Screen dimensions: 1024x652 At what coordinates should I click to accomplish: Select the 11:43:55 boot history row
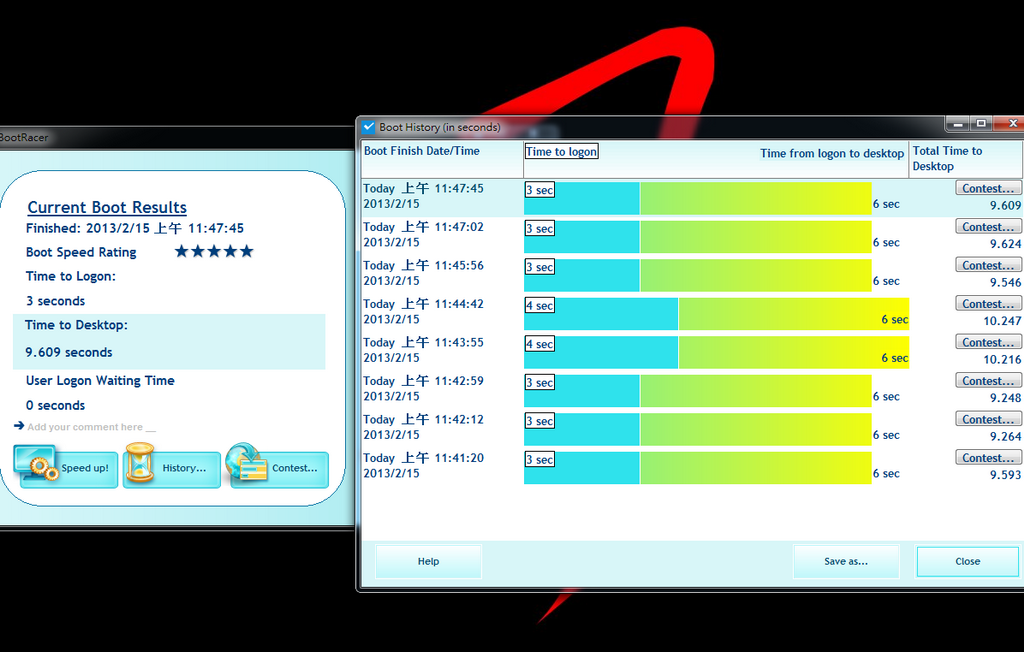(692, 351)
